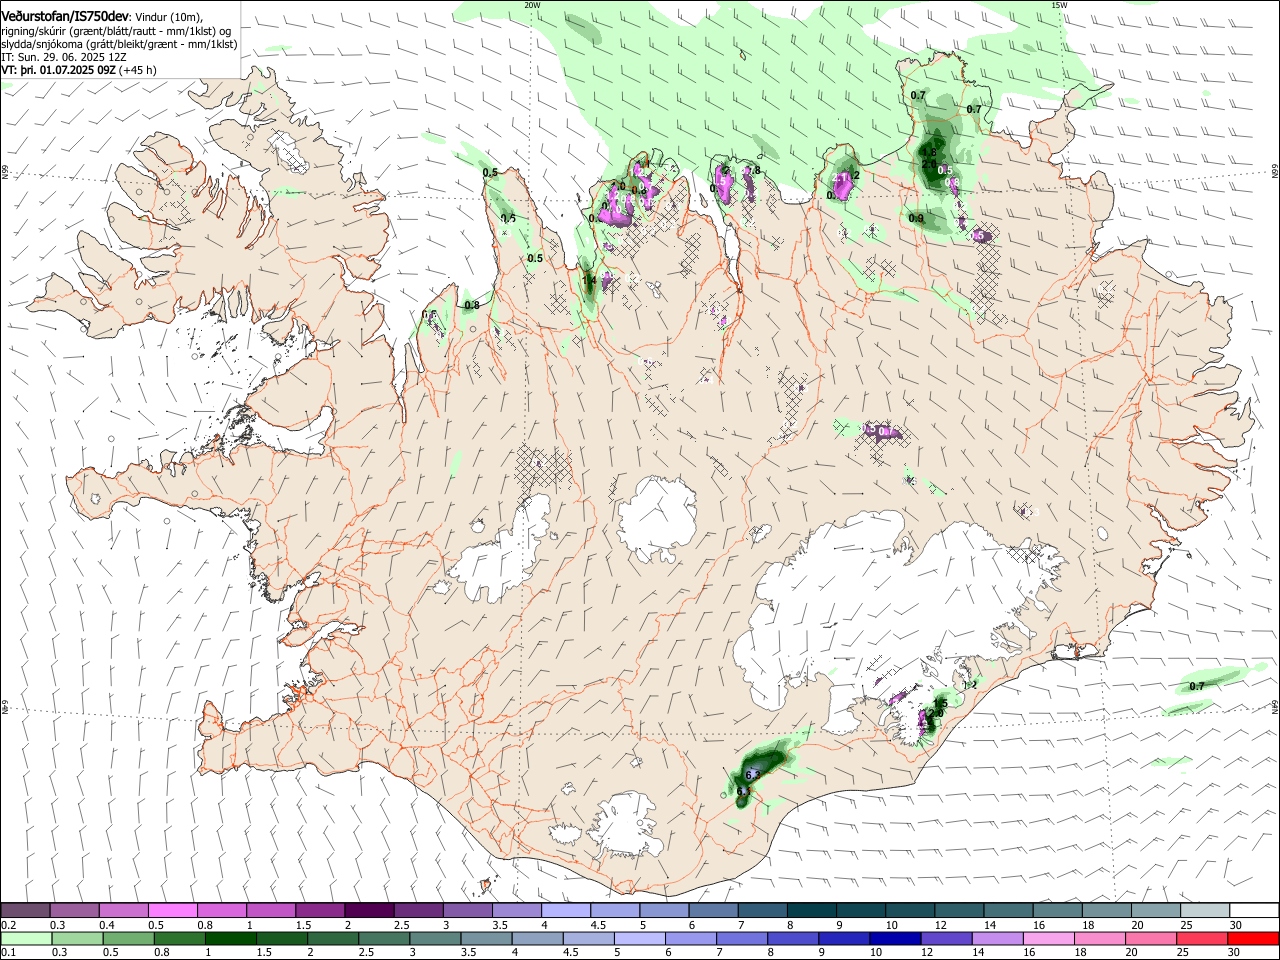Click the Veðurstofan/IS750dev title text

point(65,16)
